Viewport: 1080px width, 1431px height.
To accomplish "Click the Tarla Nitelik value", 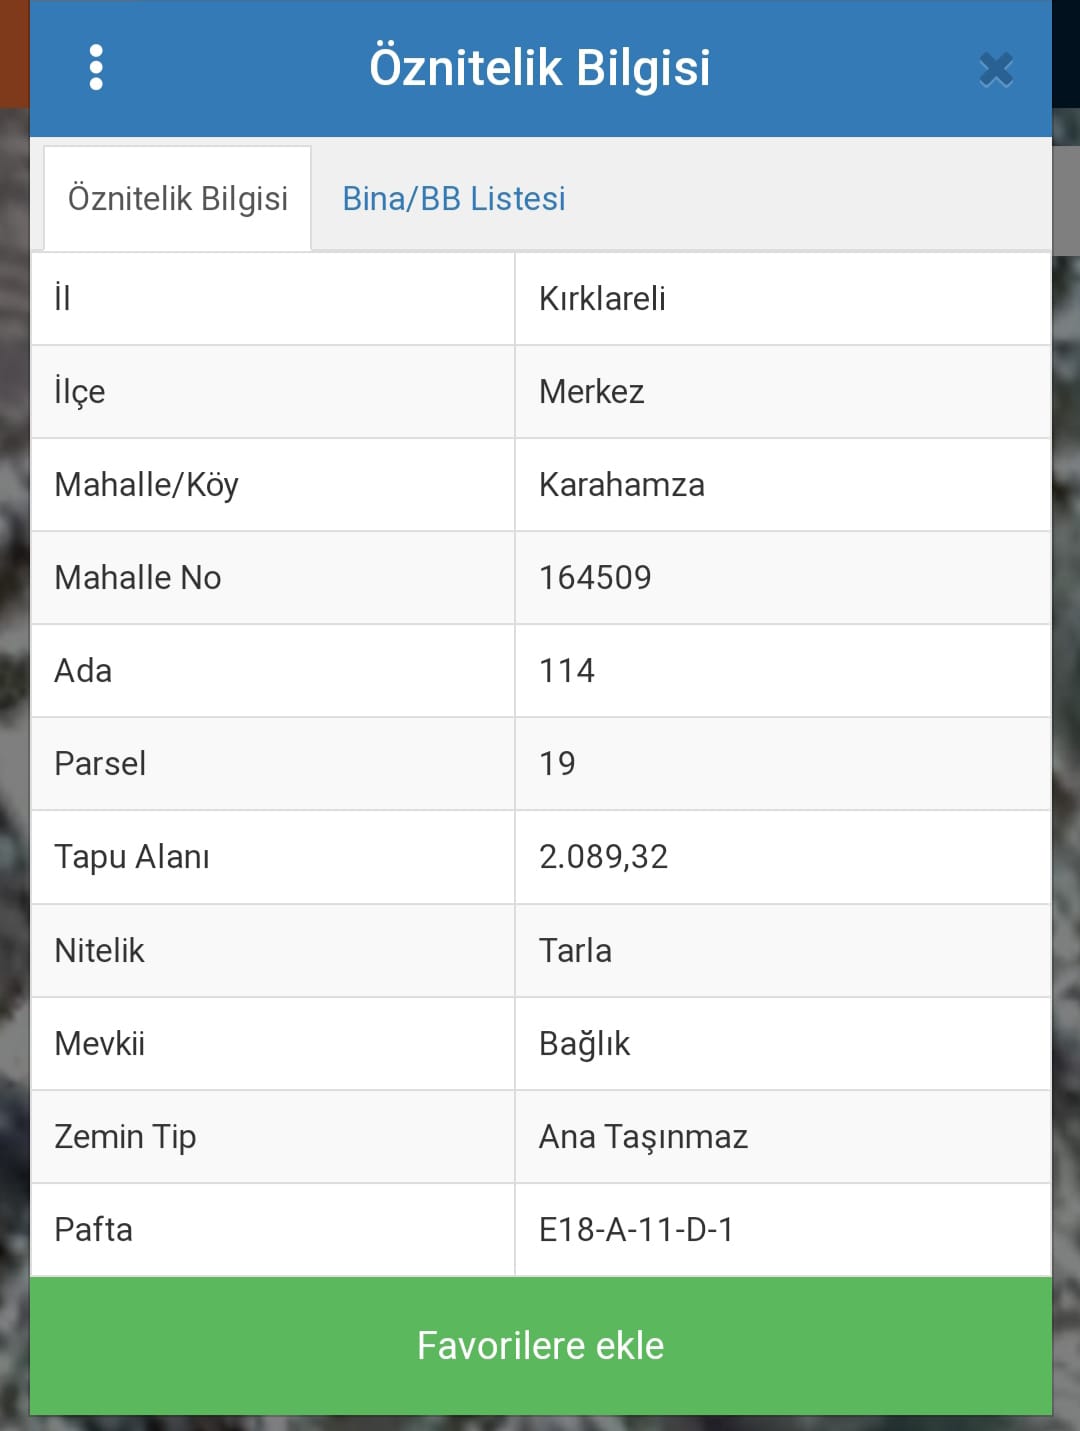I will (x=575, y=950).
